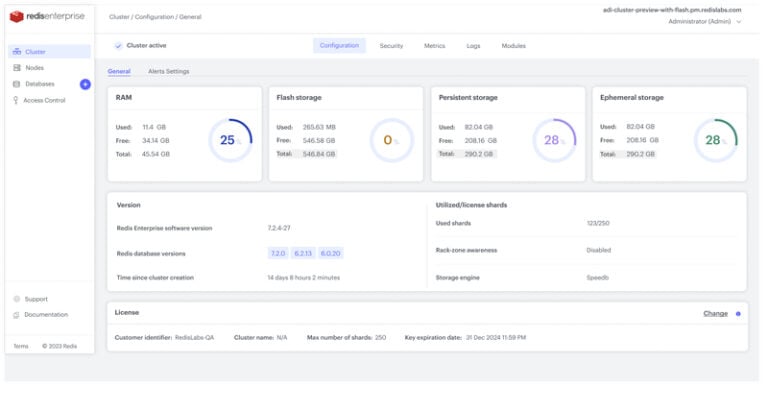Select the Alerts Settings sub-tab
Image resolution: width=768 pixels, height=412 pixels.
[168, 71]
